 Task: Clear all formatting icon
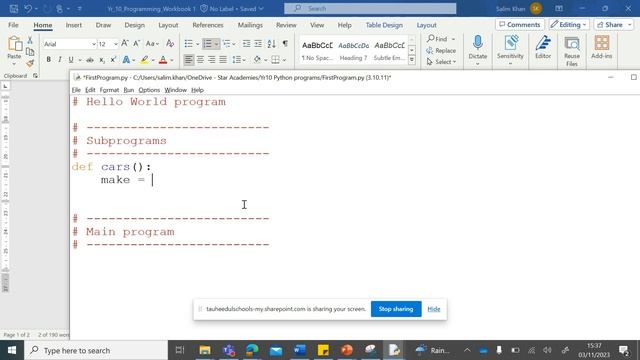coord(170,44)
